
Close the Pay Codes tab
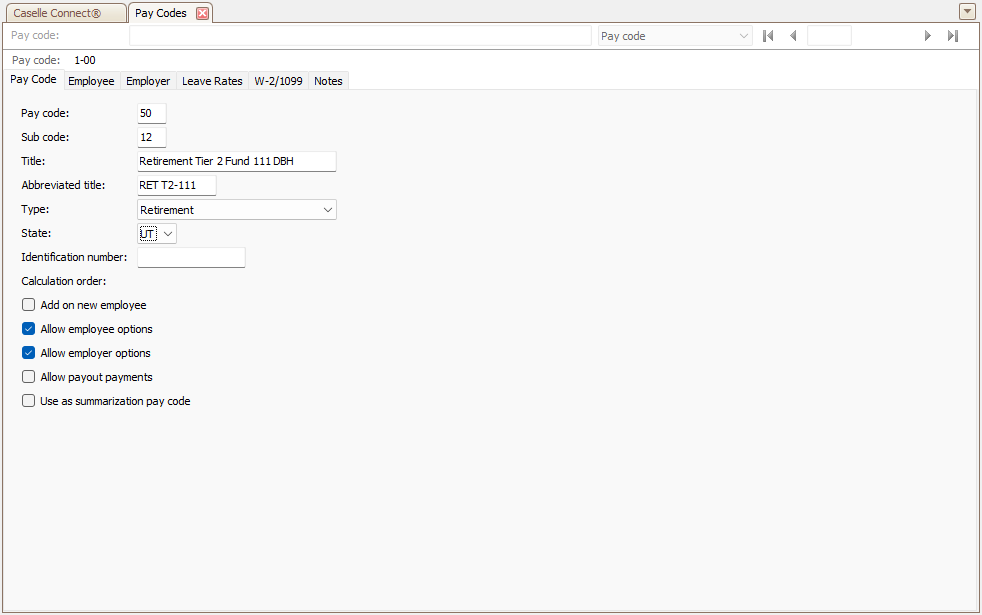[x=202, y=14]
